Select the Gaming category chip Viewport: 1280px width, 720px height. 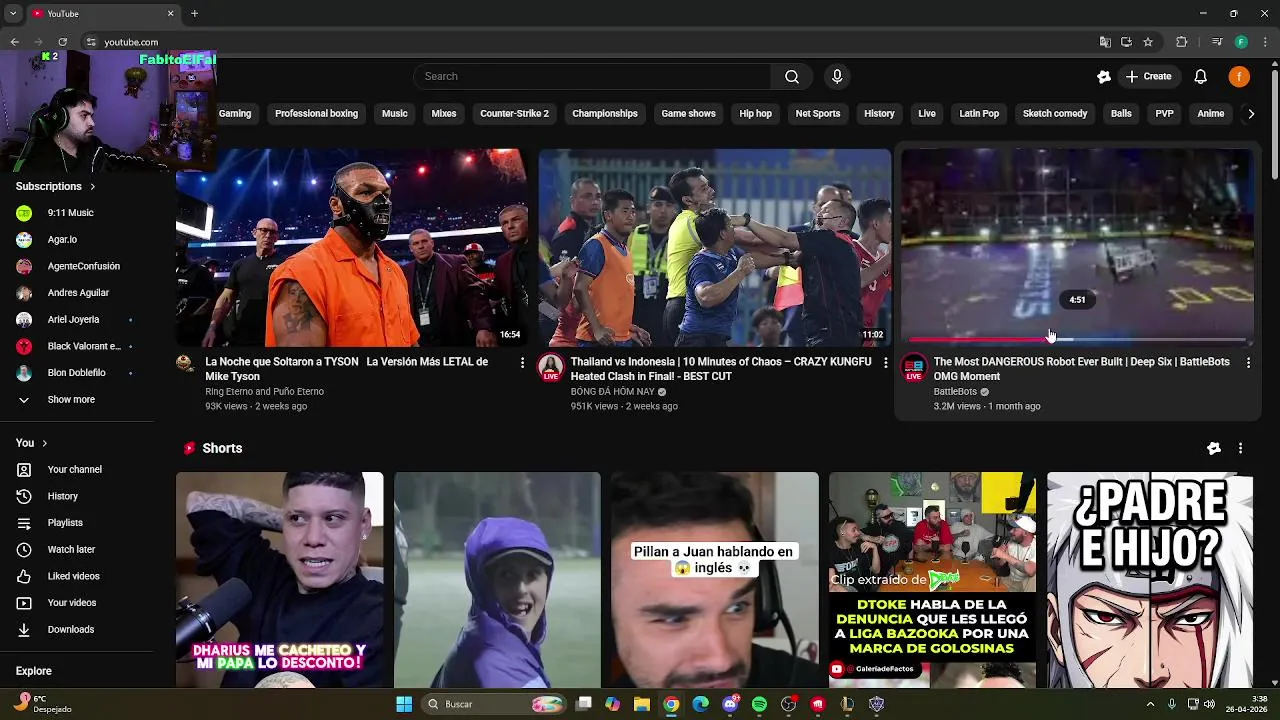pyautogui.click(x=235, y=114)
